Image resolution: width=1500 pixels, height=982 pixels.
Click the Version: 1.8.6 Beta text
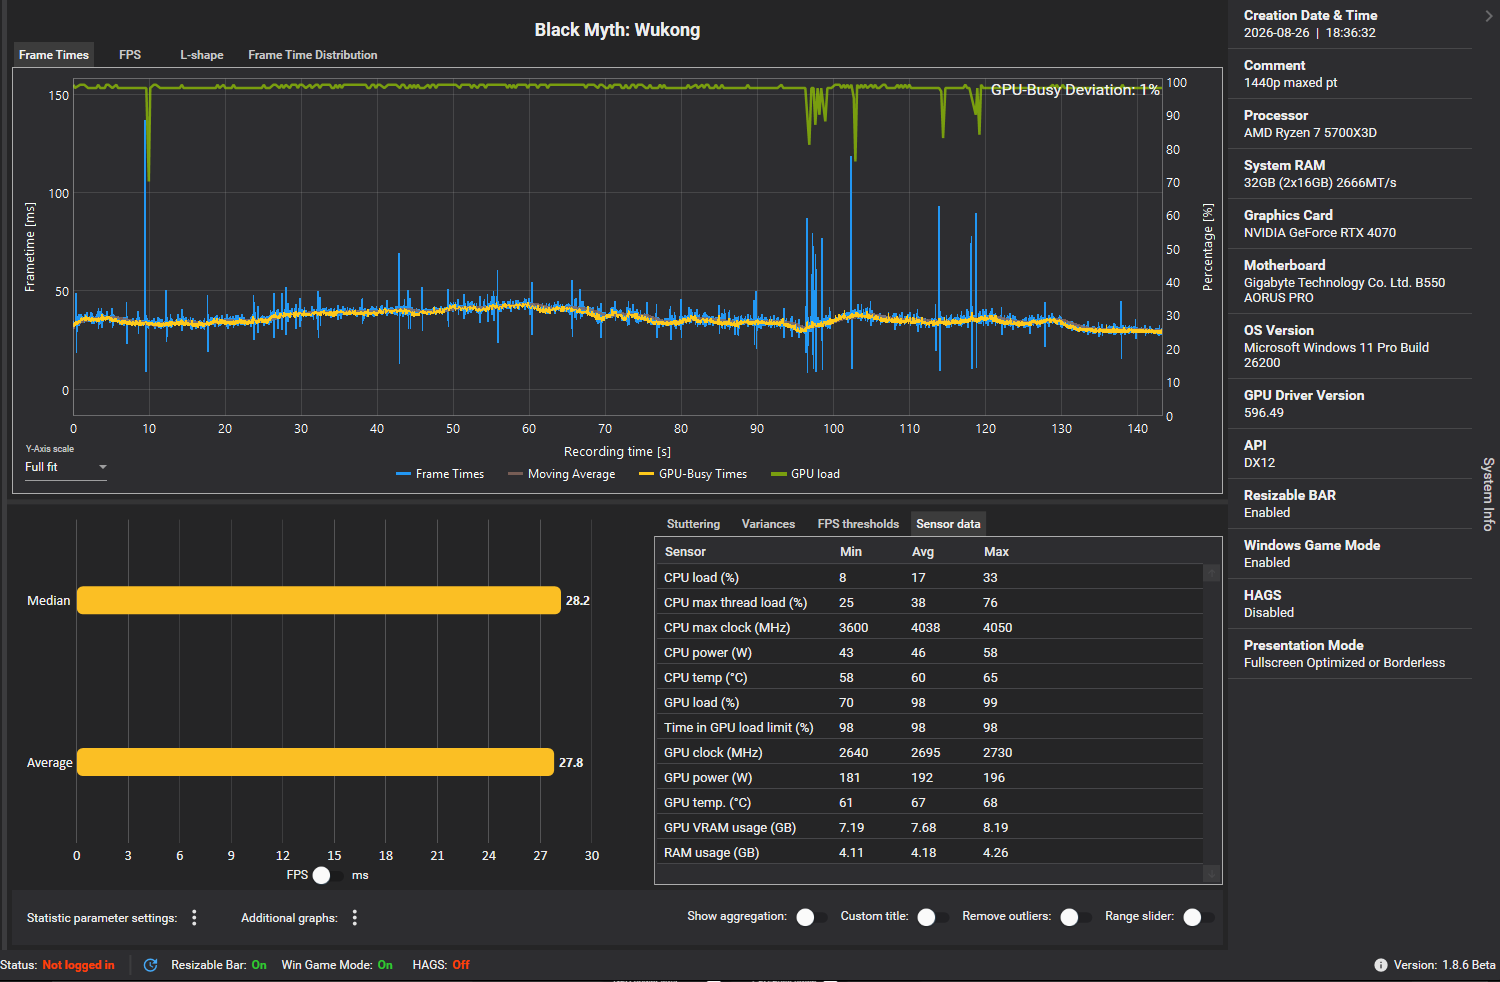pyautogui.click(x=1445, y=965)
